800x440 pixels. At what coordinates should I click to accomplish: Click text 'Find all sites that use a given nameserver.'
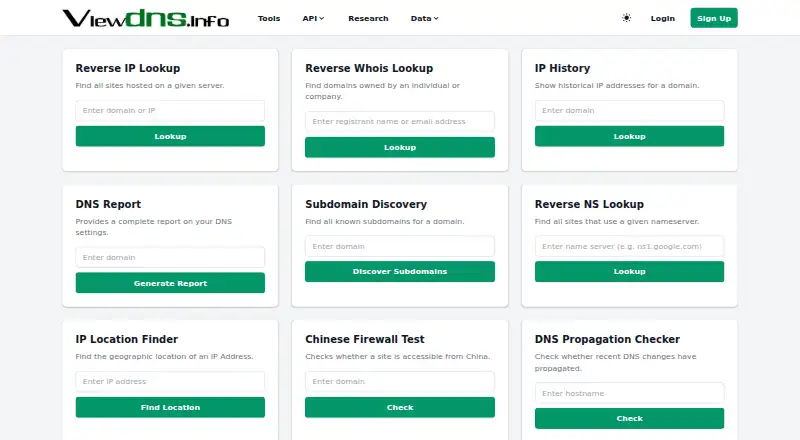coord(617,222)
